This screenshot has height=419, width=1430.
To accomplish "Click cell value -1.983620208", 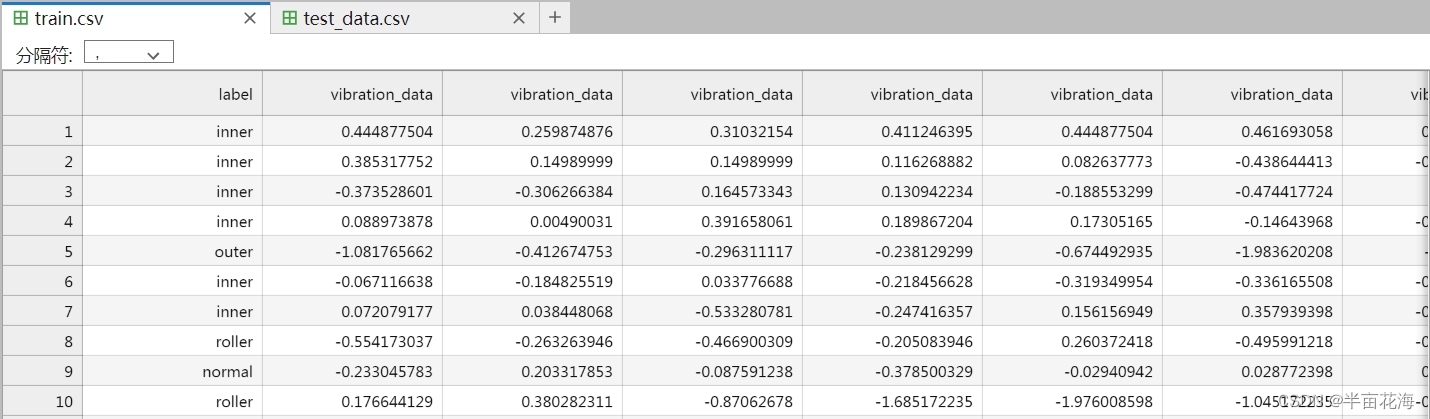I will [x=1252, y=251].
